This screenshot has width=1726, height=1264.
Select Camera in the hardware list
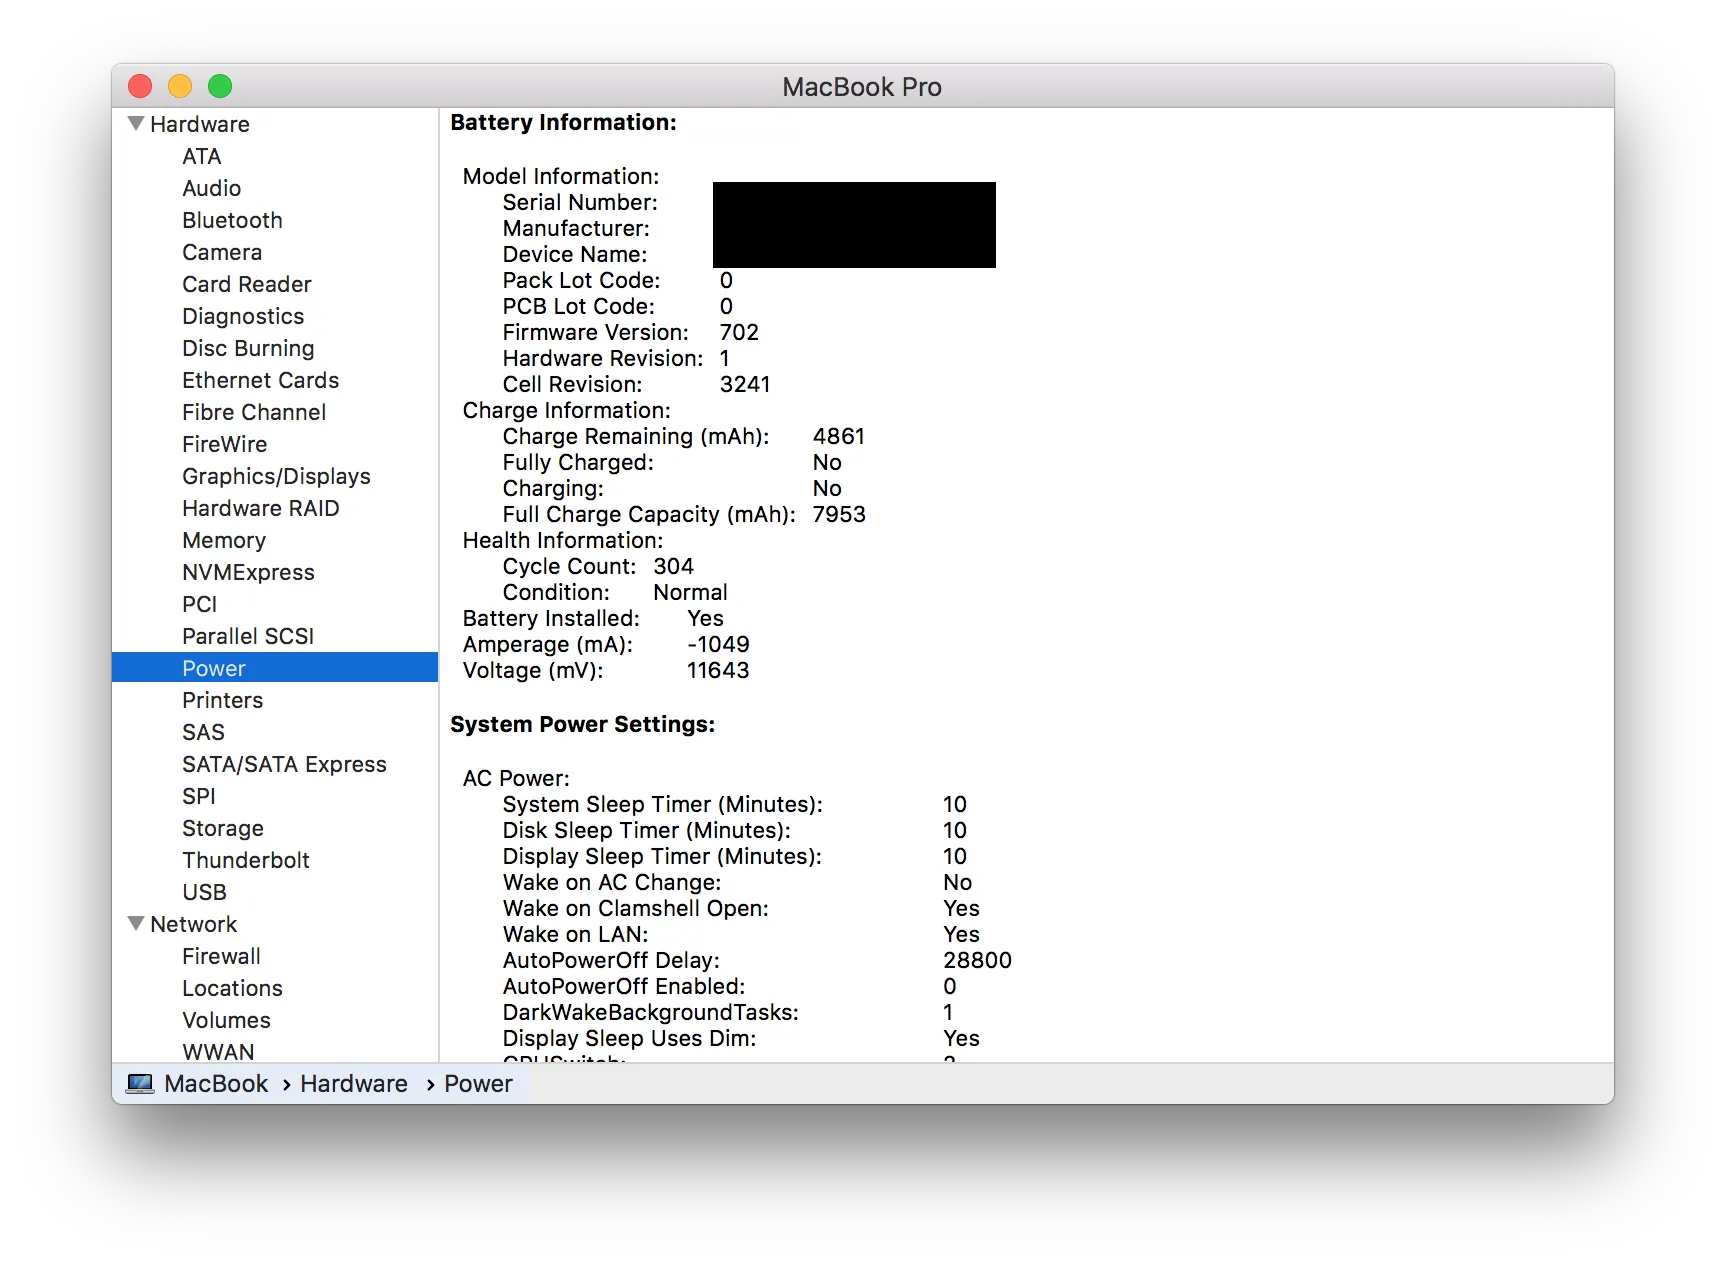[222, 252]
